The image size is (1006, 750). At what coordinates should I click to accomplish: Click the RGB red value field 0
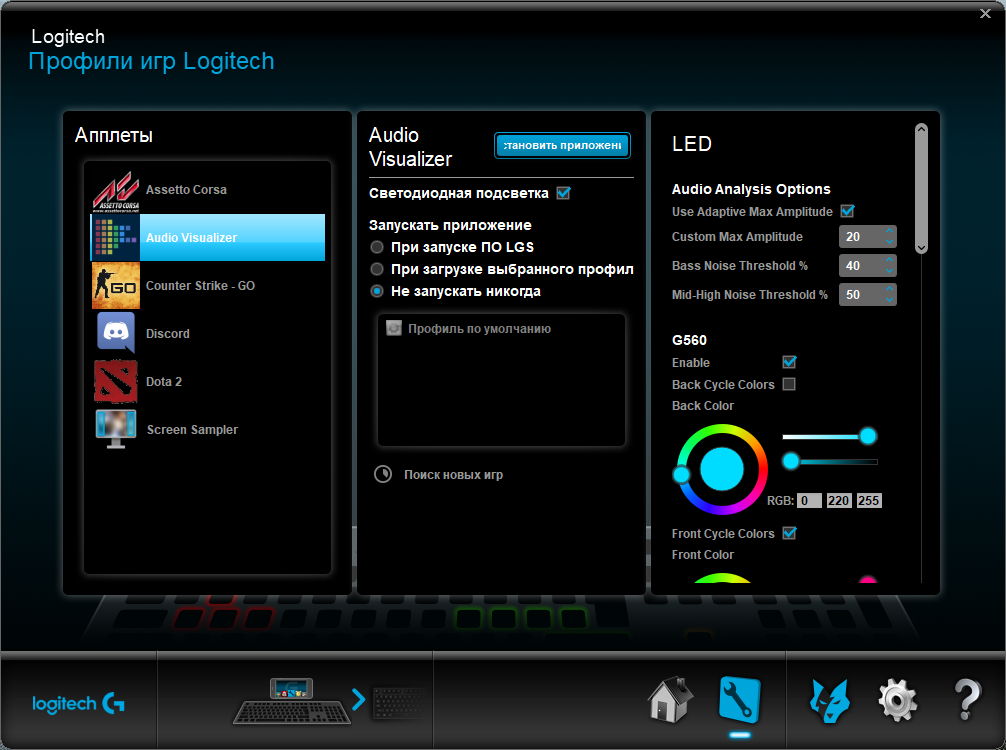tap(809, 500)
